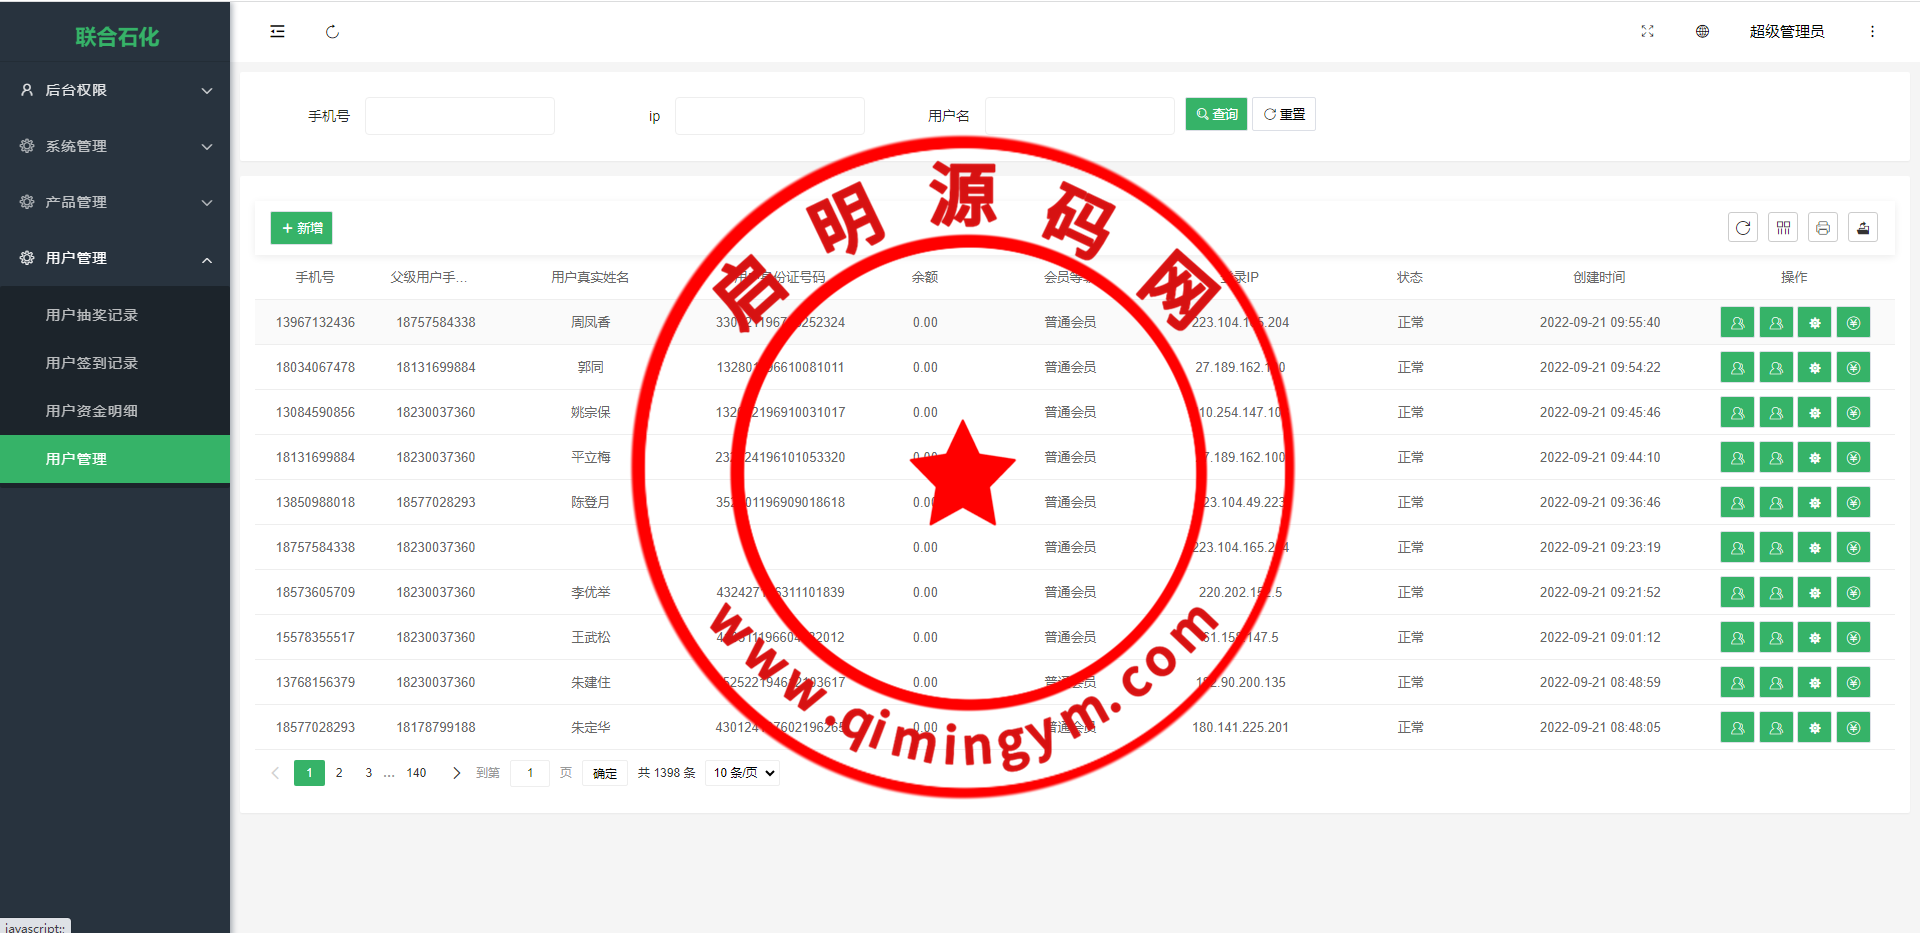This screenshot has height=933, width=1920.
Task: Open the three-dot more options menu
Action: [1872, 32]
